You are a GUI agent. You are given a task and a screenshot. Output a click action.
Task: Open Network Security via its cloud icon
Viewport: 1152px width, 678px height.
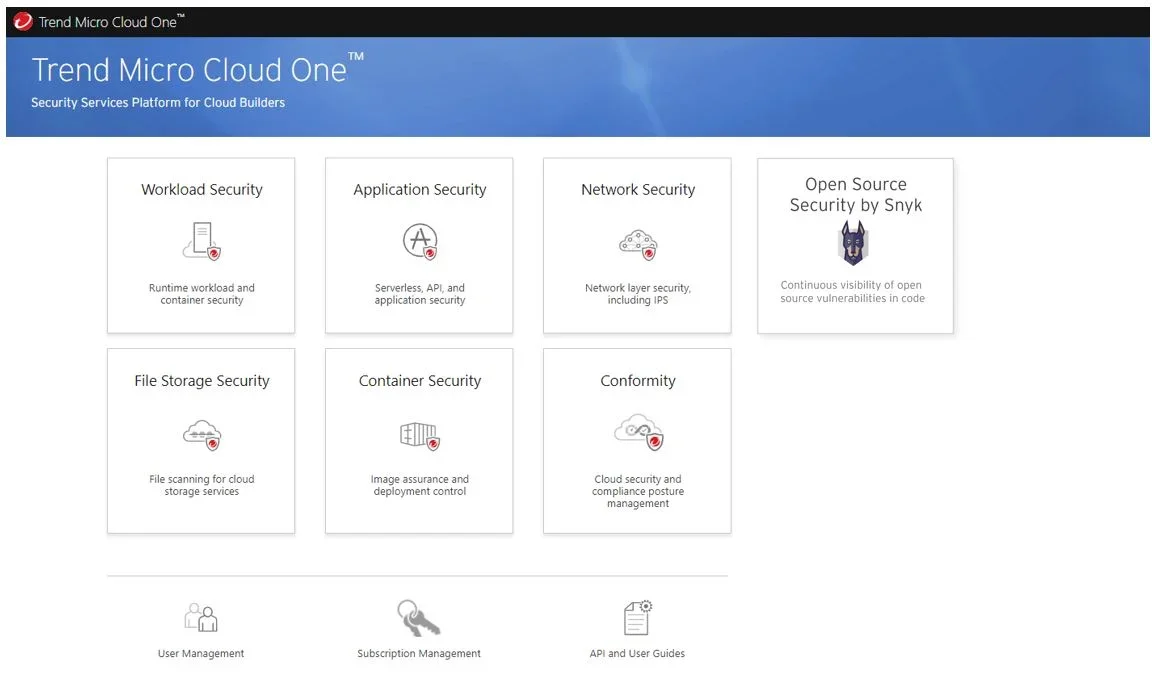[637, 244]
